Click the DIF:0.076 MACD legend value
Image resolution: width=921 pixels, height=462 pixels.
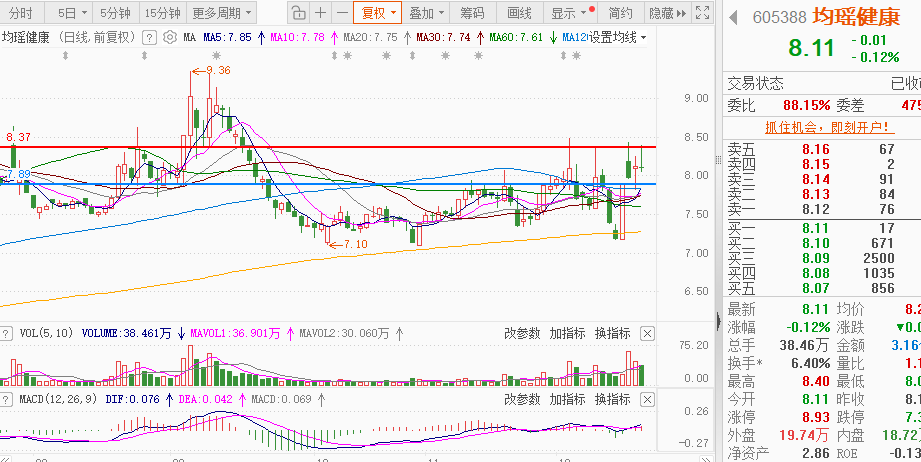(132, 400)
